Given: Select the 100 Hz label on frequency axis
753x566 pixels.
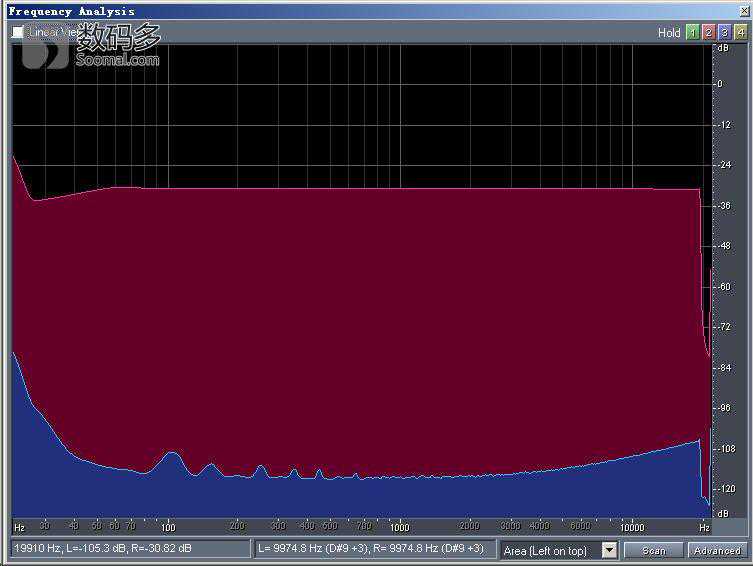Looking at the screenshot, I should point(168,526).
